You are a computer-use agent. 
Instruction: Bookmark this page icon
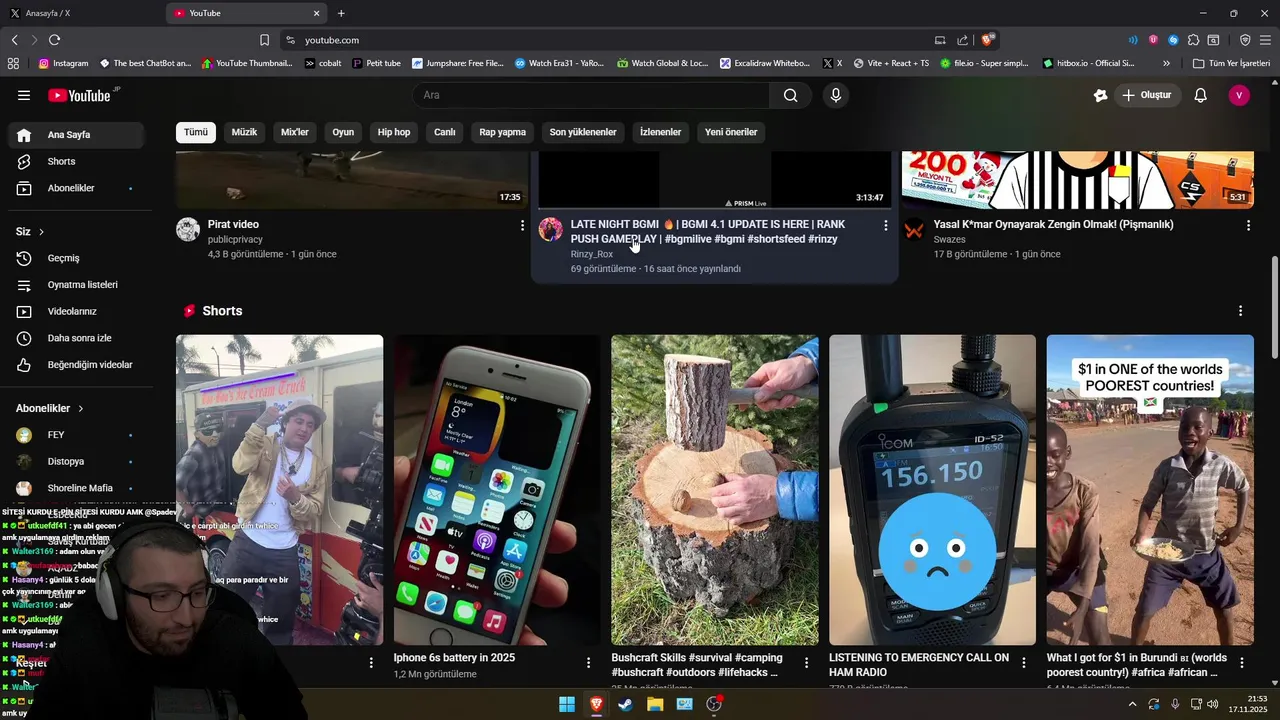[264, 40]
